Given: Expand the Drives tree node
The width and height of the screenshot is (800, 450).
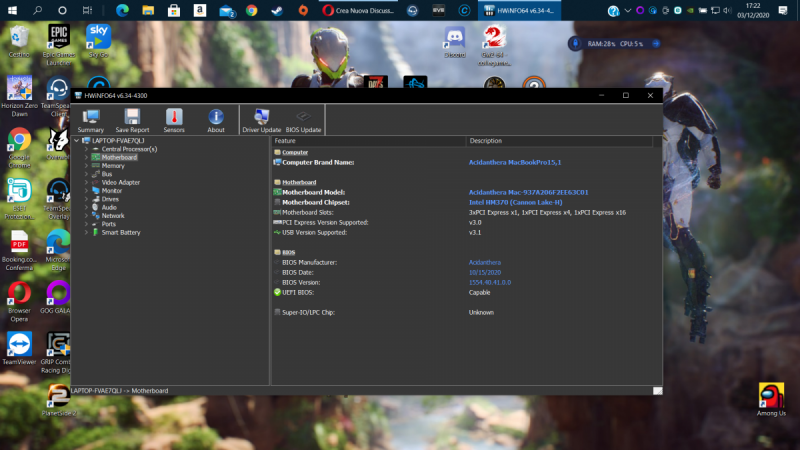Looking at the screenshot, I should [86, 199].
